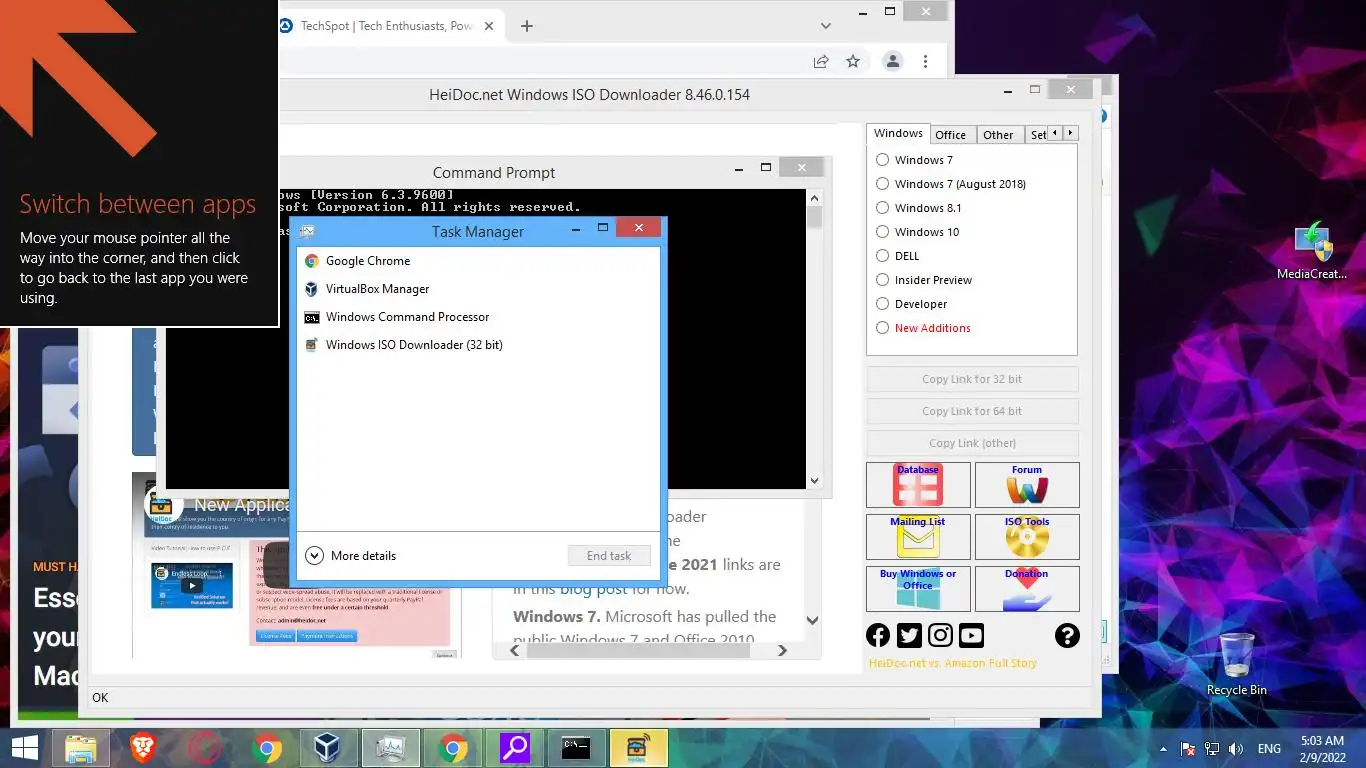This screenshot has height=768, width=1366.
Task: Open the purple search magnifier taskbar app
Action: pyautogui.click(x=515, y=748)
